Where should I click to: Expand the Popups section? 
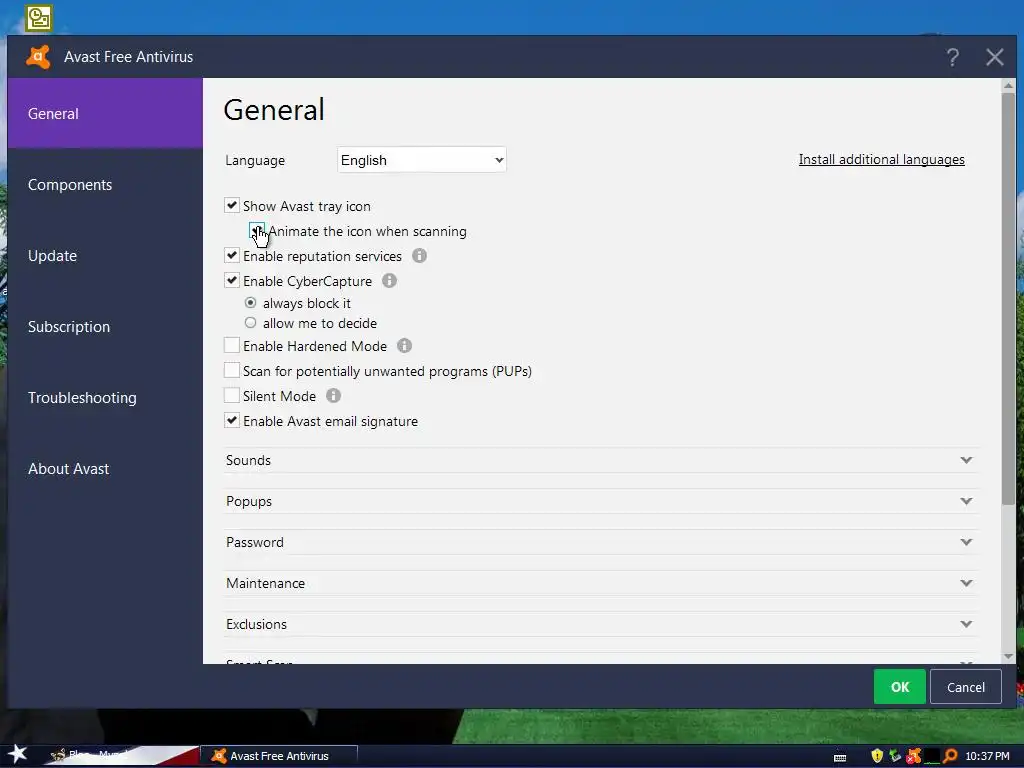coord(600,502)
